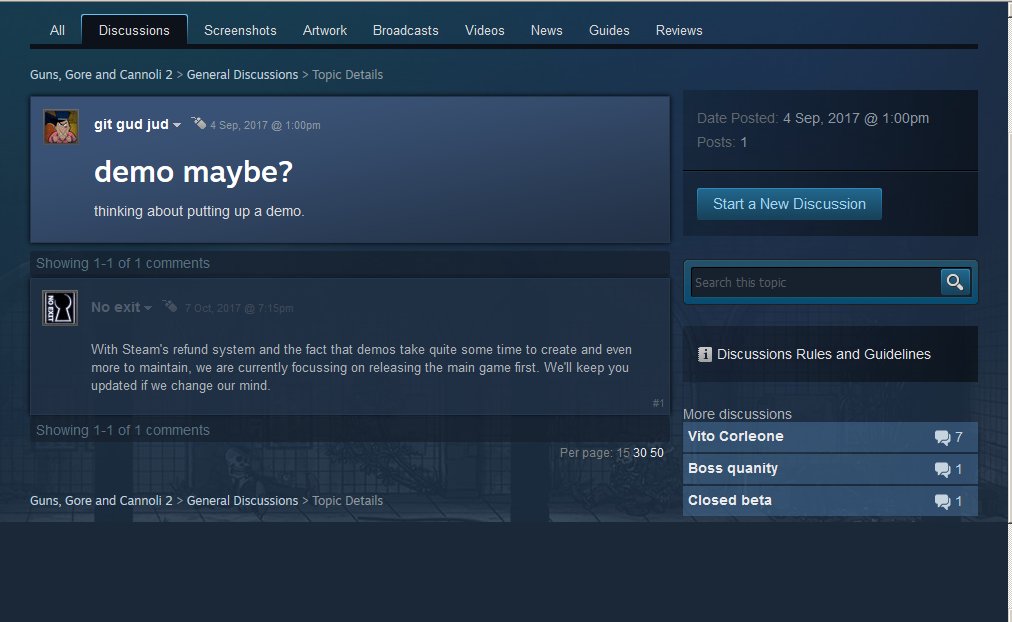This screenshot has height=622, width=1012.
Task: Click the developer badge icon beside No exit
Action: [170, 305]
